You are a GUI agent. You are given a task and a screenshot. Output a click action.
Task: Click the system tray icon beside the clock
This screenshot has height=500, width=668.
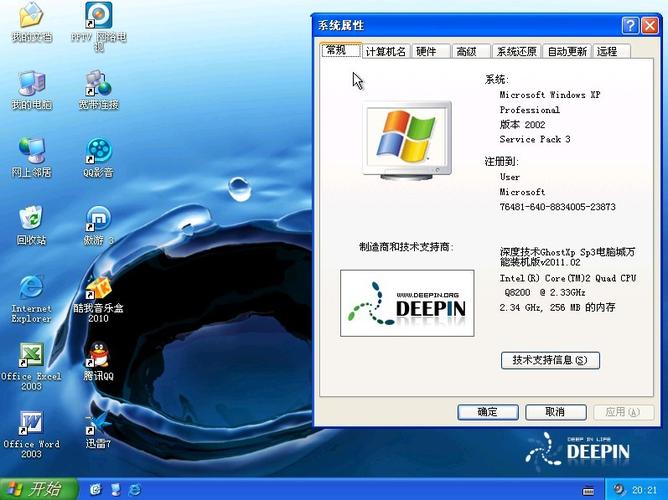(619, 490)
